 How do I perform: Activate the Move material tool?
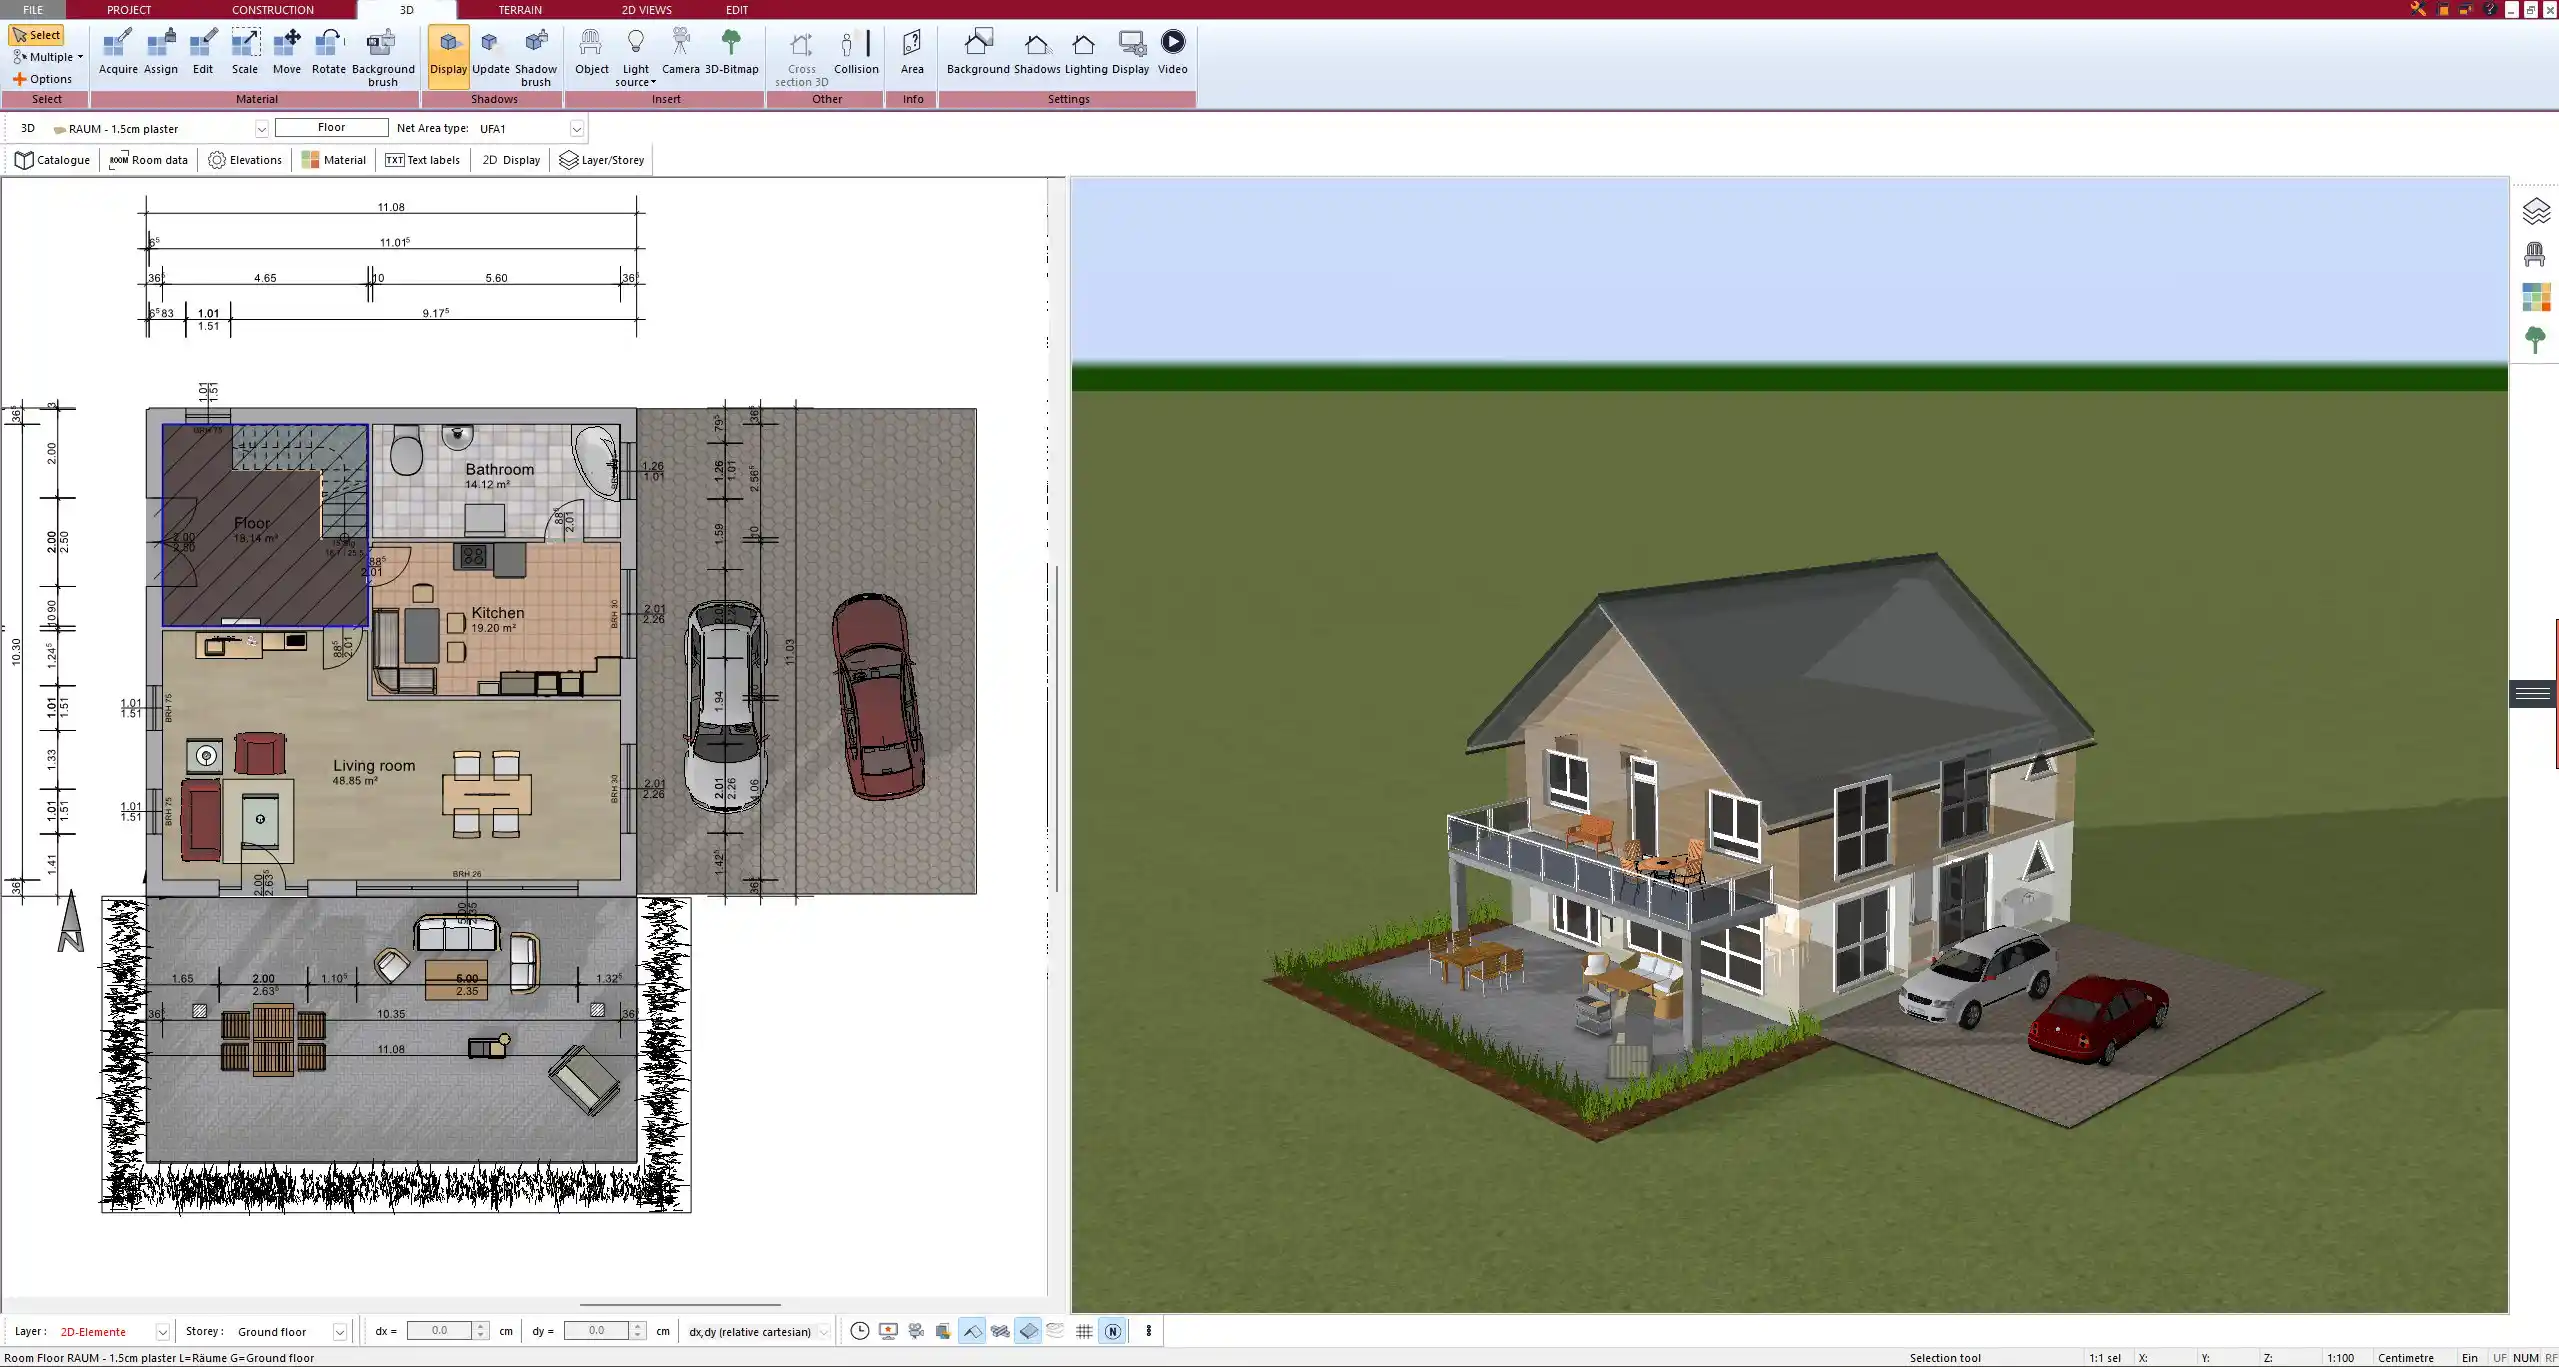pos(287,53)
